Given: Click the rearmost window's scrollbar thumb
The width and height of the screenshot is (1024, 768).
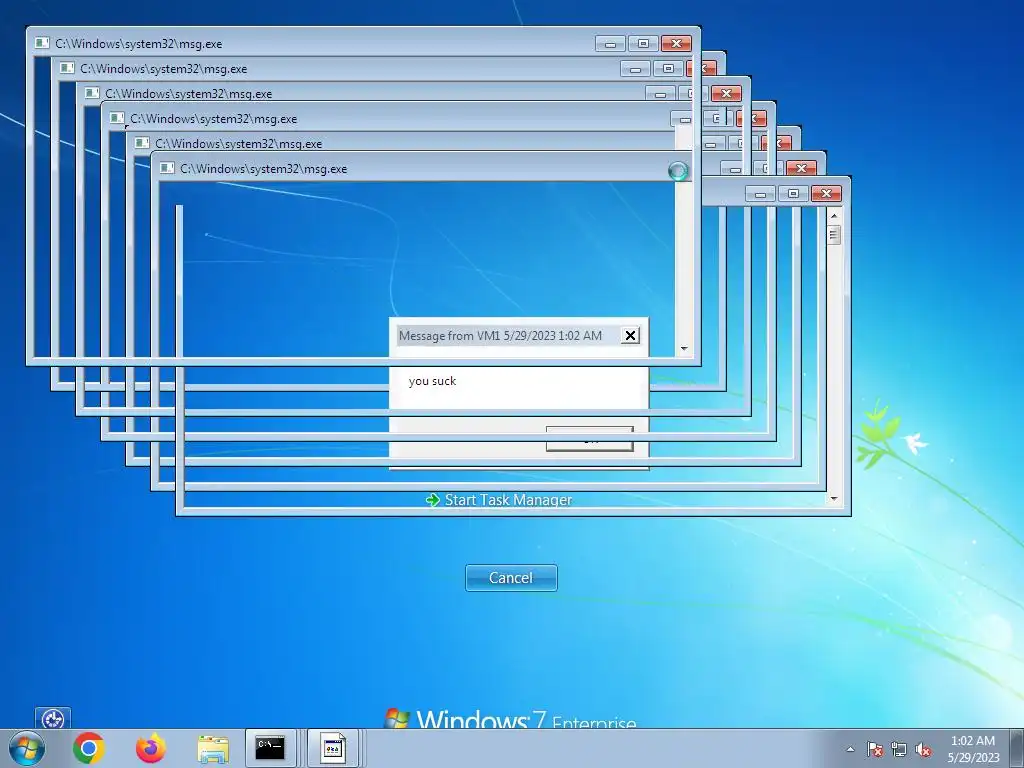Looking at the screenshot, I should pyautogui.click(x=834, y=234).
